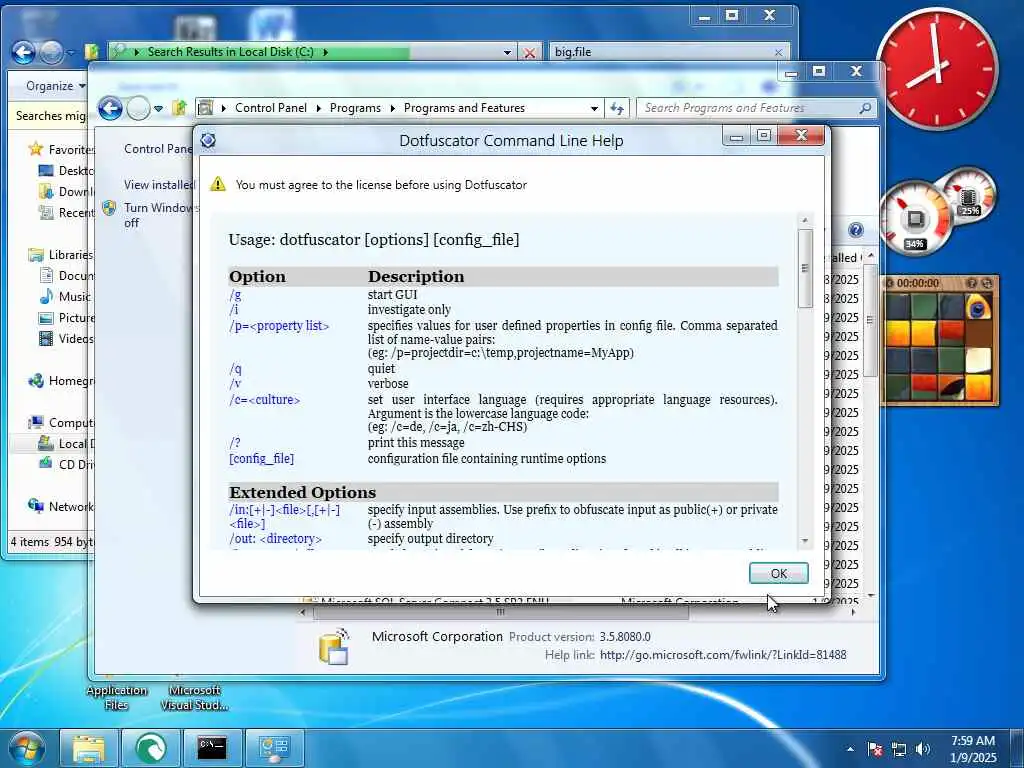This screenshot has height=768, width=1024.
Task: Show hidden tray icons arrow
Action: (850, 748)
